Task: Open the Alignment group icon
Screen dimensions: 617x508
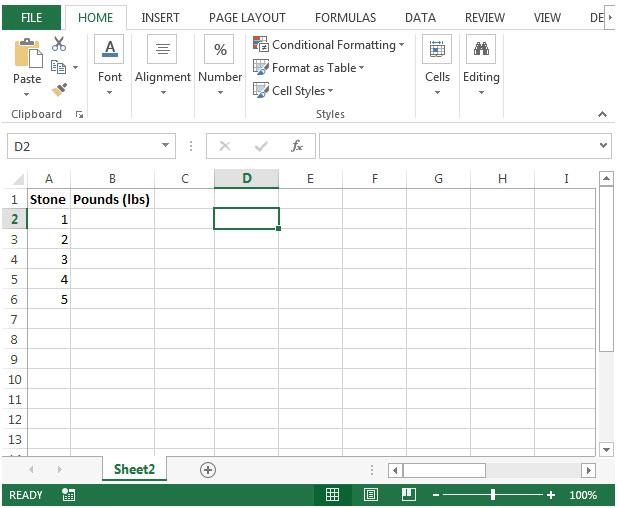Action: 162,49
